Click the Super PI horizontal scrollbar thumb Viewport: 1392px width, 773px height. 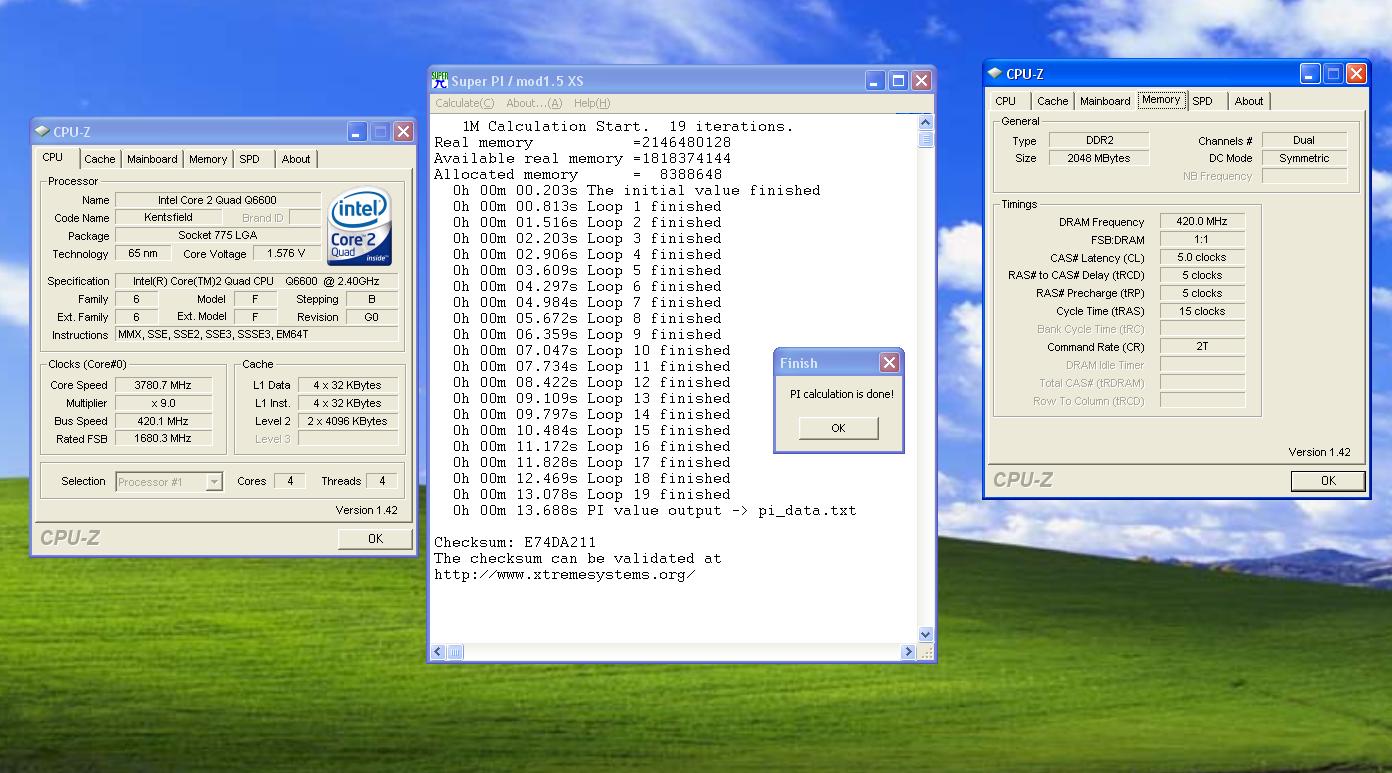click(x=455, y=652)
